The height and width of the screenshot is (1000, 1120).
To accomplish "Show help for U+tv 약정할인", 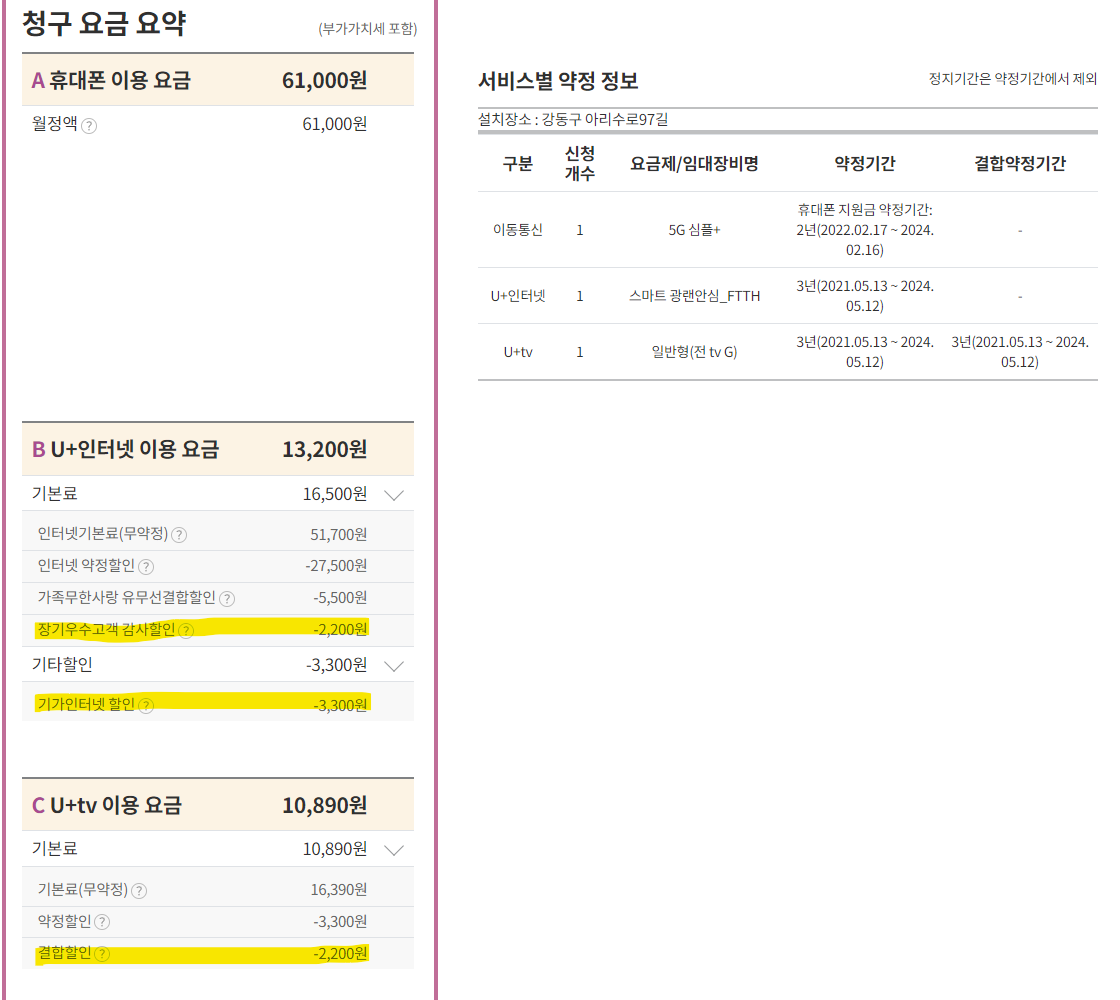I will coord(102,922).
